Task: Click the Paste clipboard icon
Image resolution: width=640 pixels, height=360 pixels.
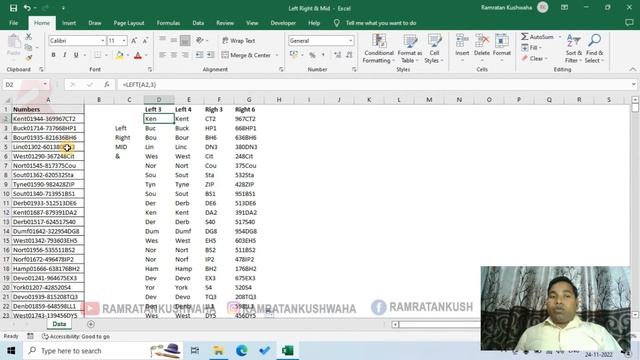Action: pos(14,42)
